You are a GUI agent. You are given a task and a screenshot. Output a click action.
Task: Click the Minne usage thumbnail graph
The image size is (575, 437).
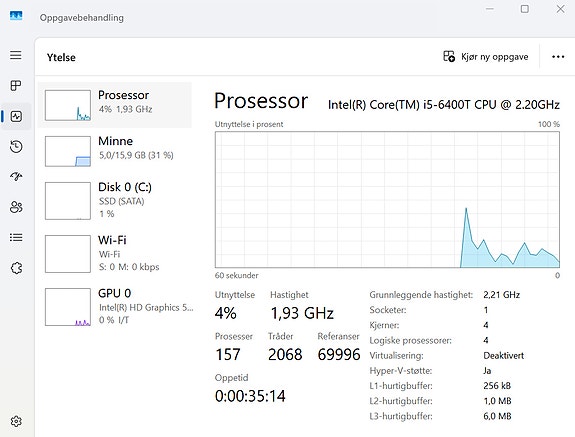point(68,151)
